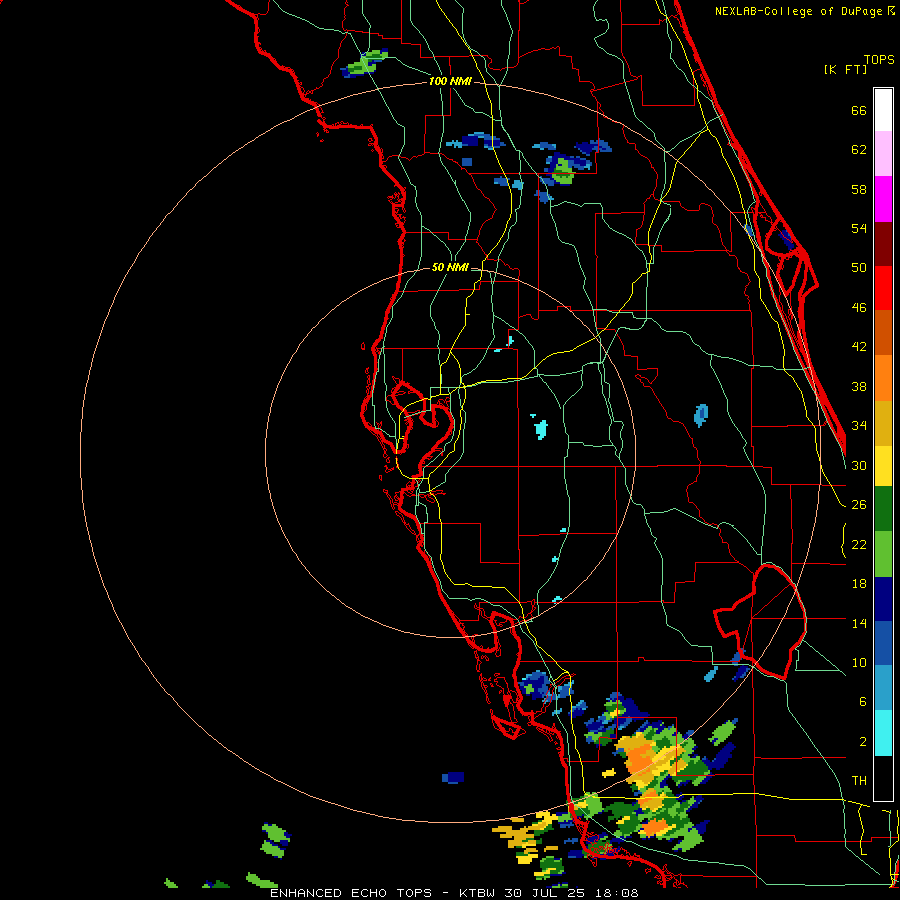Pick the magenta legend swatch
Image resolution: width=900 pixels, height=900 pixels.
click(883, 199)
